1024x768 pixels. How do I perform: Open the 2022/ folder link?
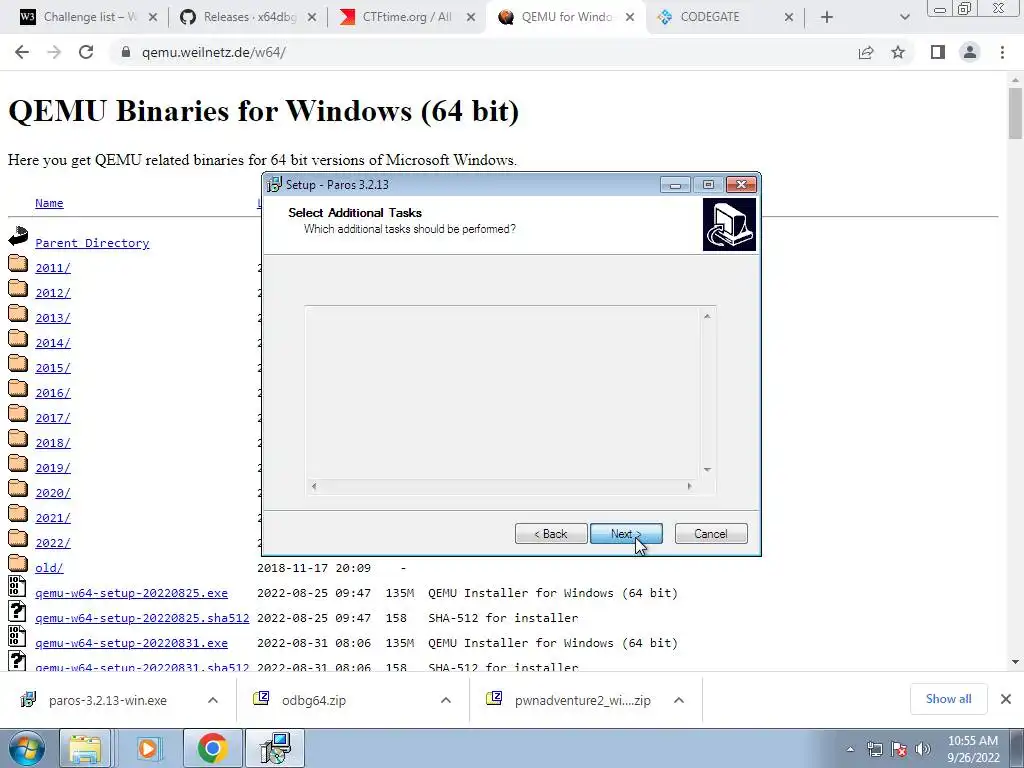(x=52, y=543)
